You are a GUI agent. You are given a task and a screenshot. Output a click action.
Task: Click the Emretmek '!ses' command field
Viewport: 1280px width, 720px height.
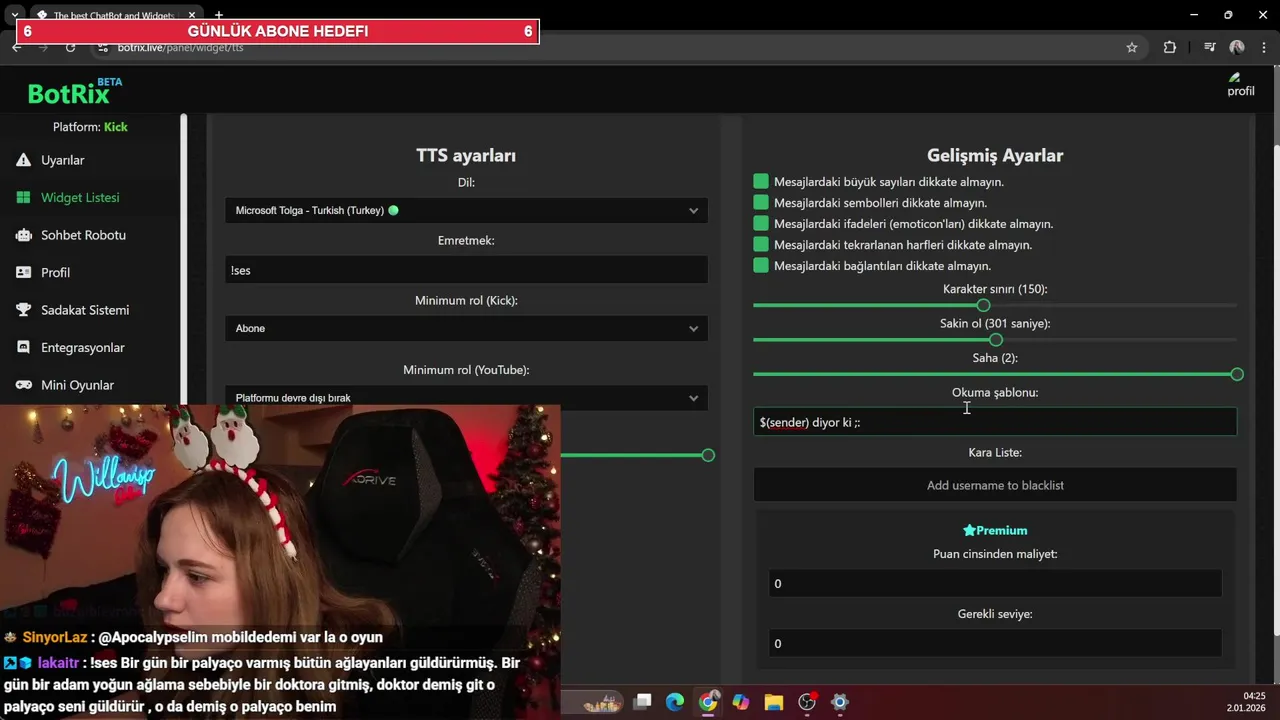click(x=466, y=270)
